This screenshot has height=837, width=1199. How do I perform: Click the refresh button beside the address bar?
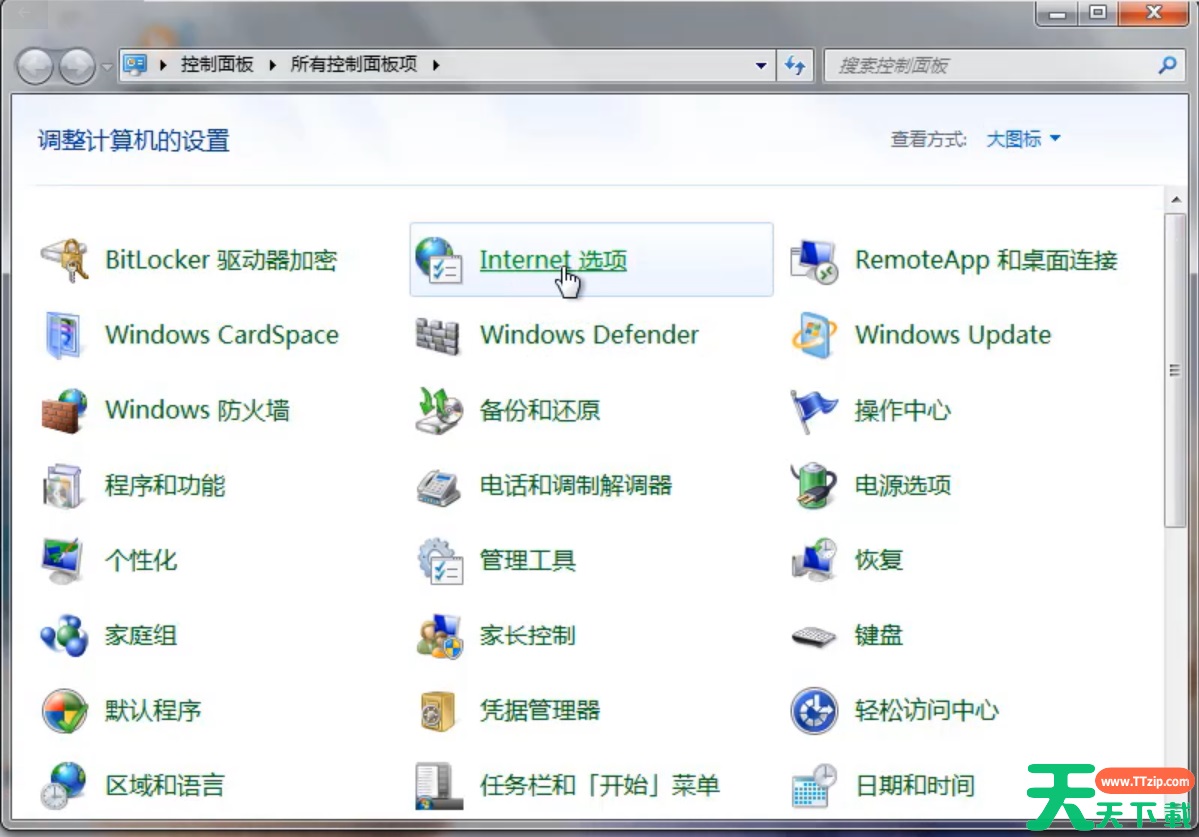click(x=795, y=66)
